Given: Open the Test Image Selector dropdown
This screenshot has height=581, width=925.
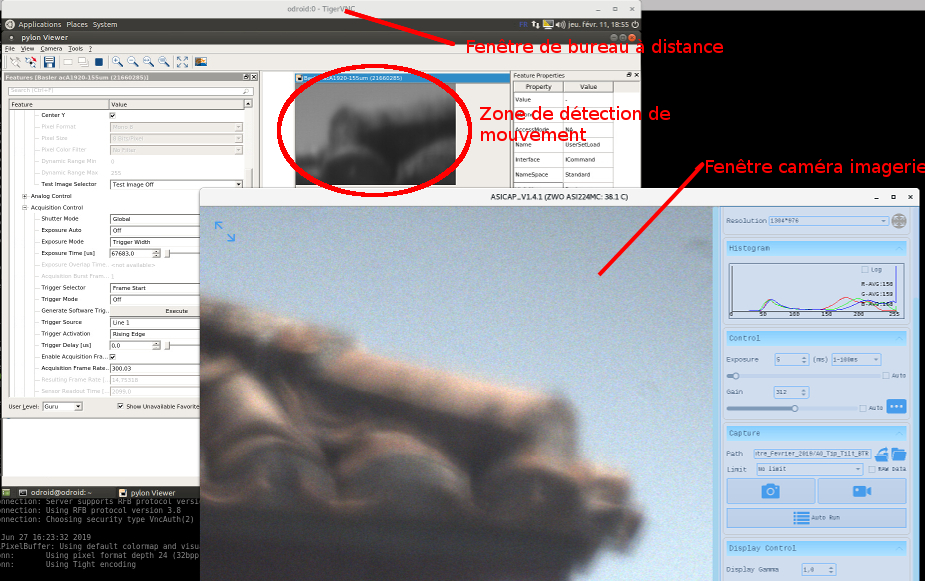Looking at the screenshot, I should [176, 185].
